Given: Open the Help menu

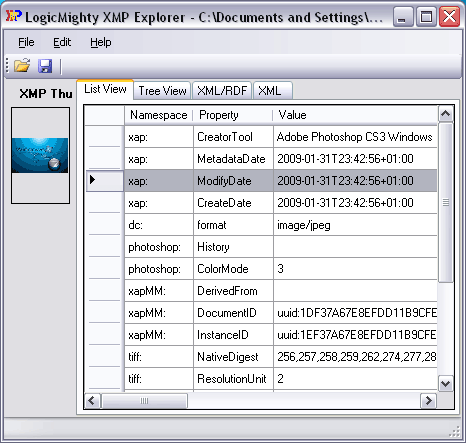Looking at the screenshot, I should [x=101, y=42].
